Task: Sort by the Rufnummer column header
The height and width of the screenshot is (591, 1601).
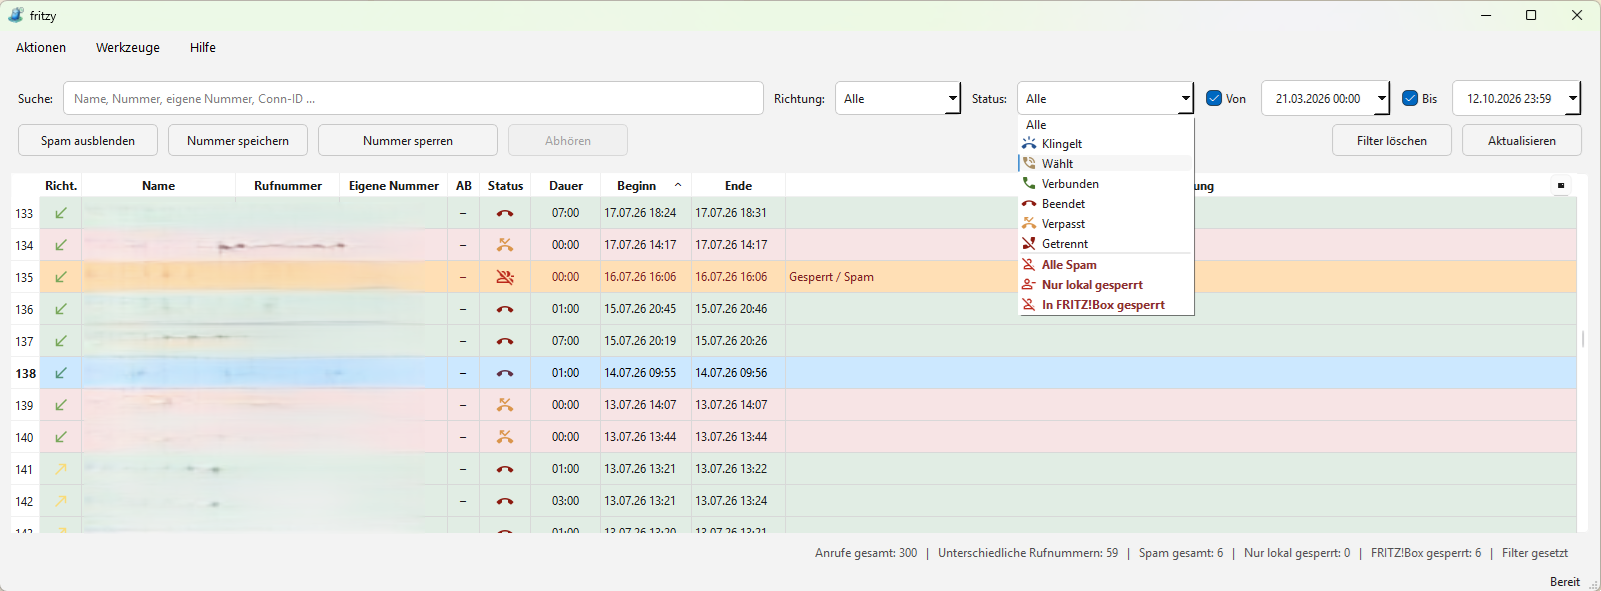Action: pyautogui.click(x=288, y=186)
